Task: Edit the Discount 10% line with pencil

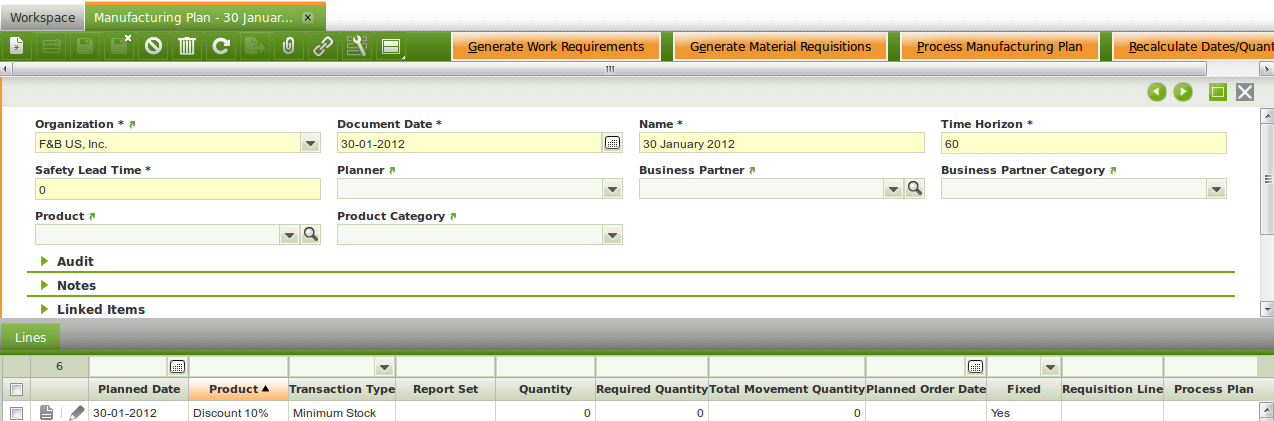Action: (77, 413)
